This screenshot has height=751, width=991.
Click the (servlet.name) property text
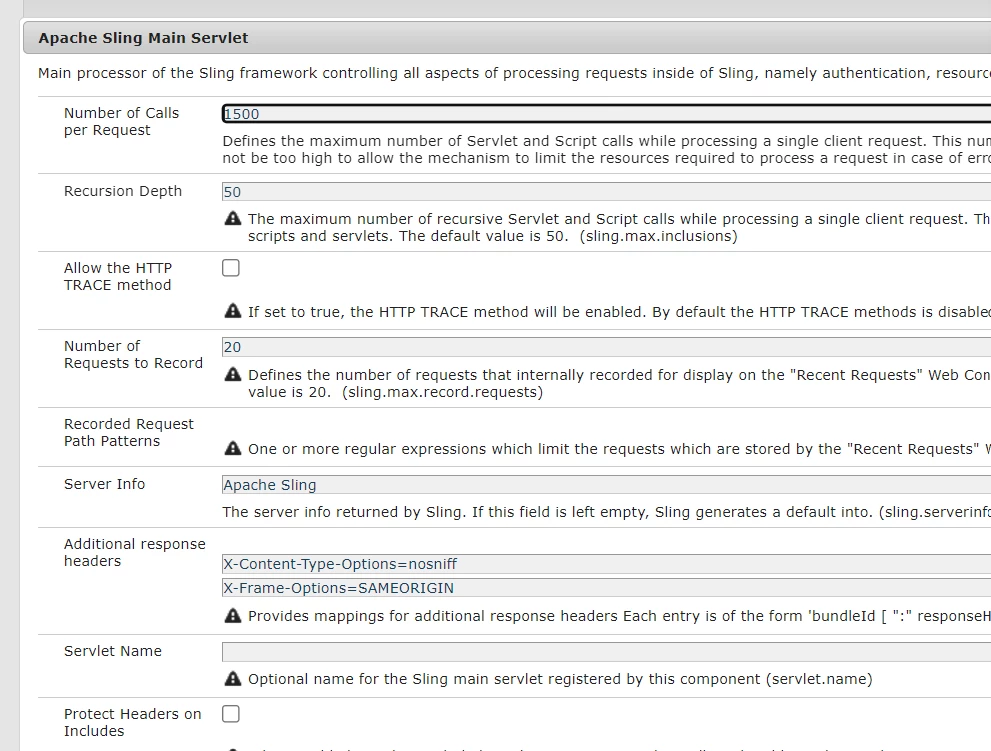click(x=818, y=679)
